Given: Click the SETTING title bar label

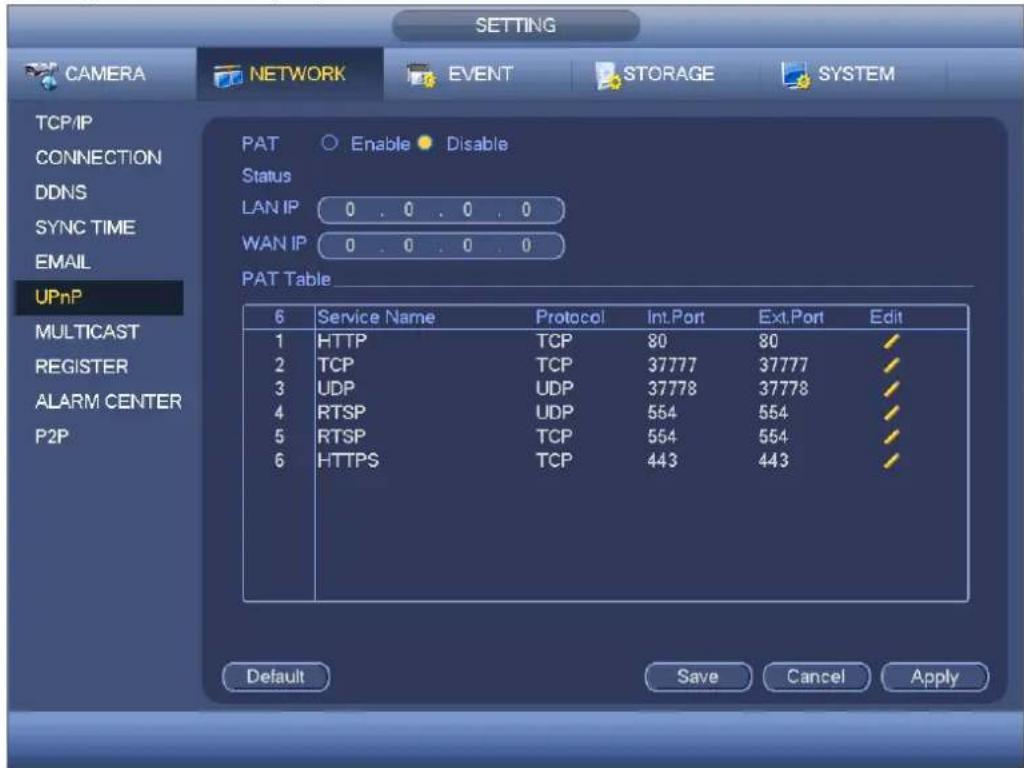Looking at the screenshot, I should [x=516, y=25].
